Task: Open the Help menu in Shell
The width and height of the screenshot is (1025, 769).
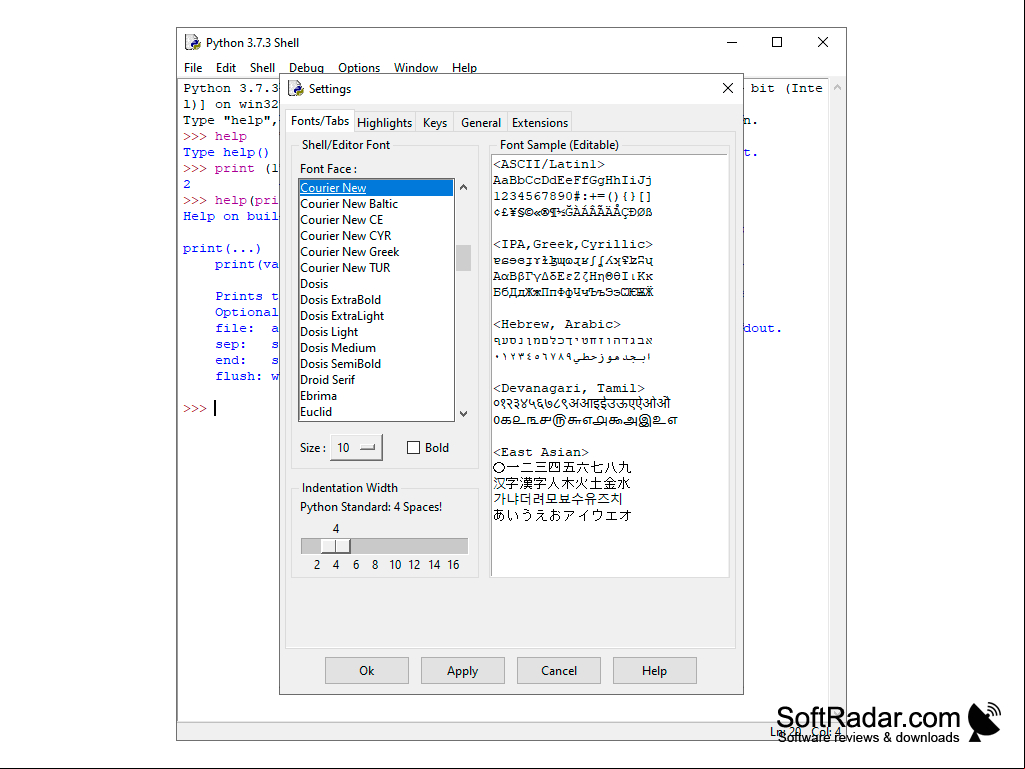Action: point(464,67)
